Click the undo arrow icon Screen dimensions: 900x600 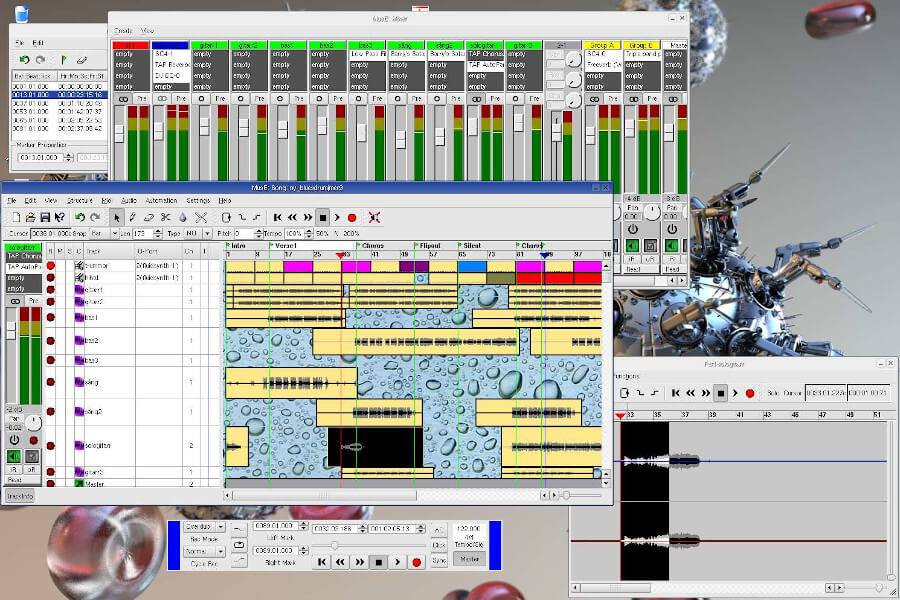click(78, 217)
